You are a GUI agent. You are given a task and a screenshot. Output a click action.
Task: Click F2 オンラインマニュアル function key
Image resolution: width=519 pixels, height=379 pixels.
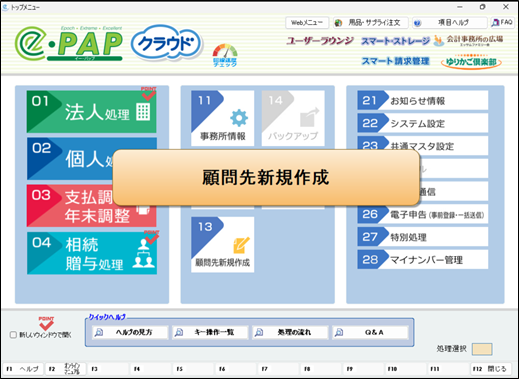[65, 369]
